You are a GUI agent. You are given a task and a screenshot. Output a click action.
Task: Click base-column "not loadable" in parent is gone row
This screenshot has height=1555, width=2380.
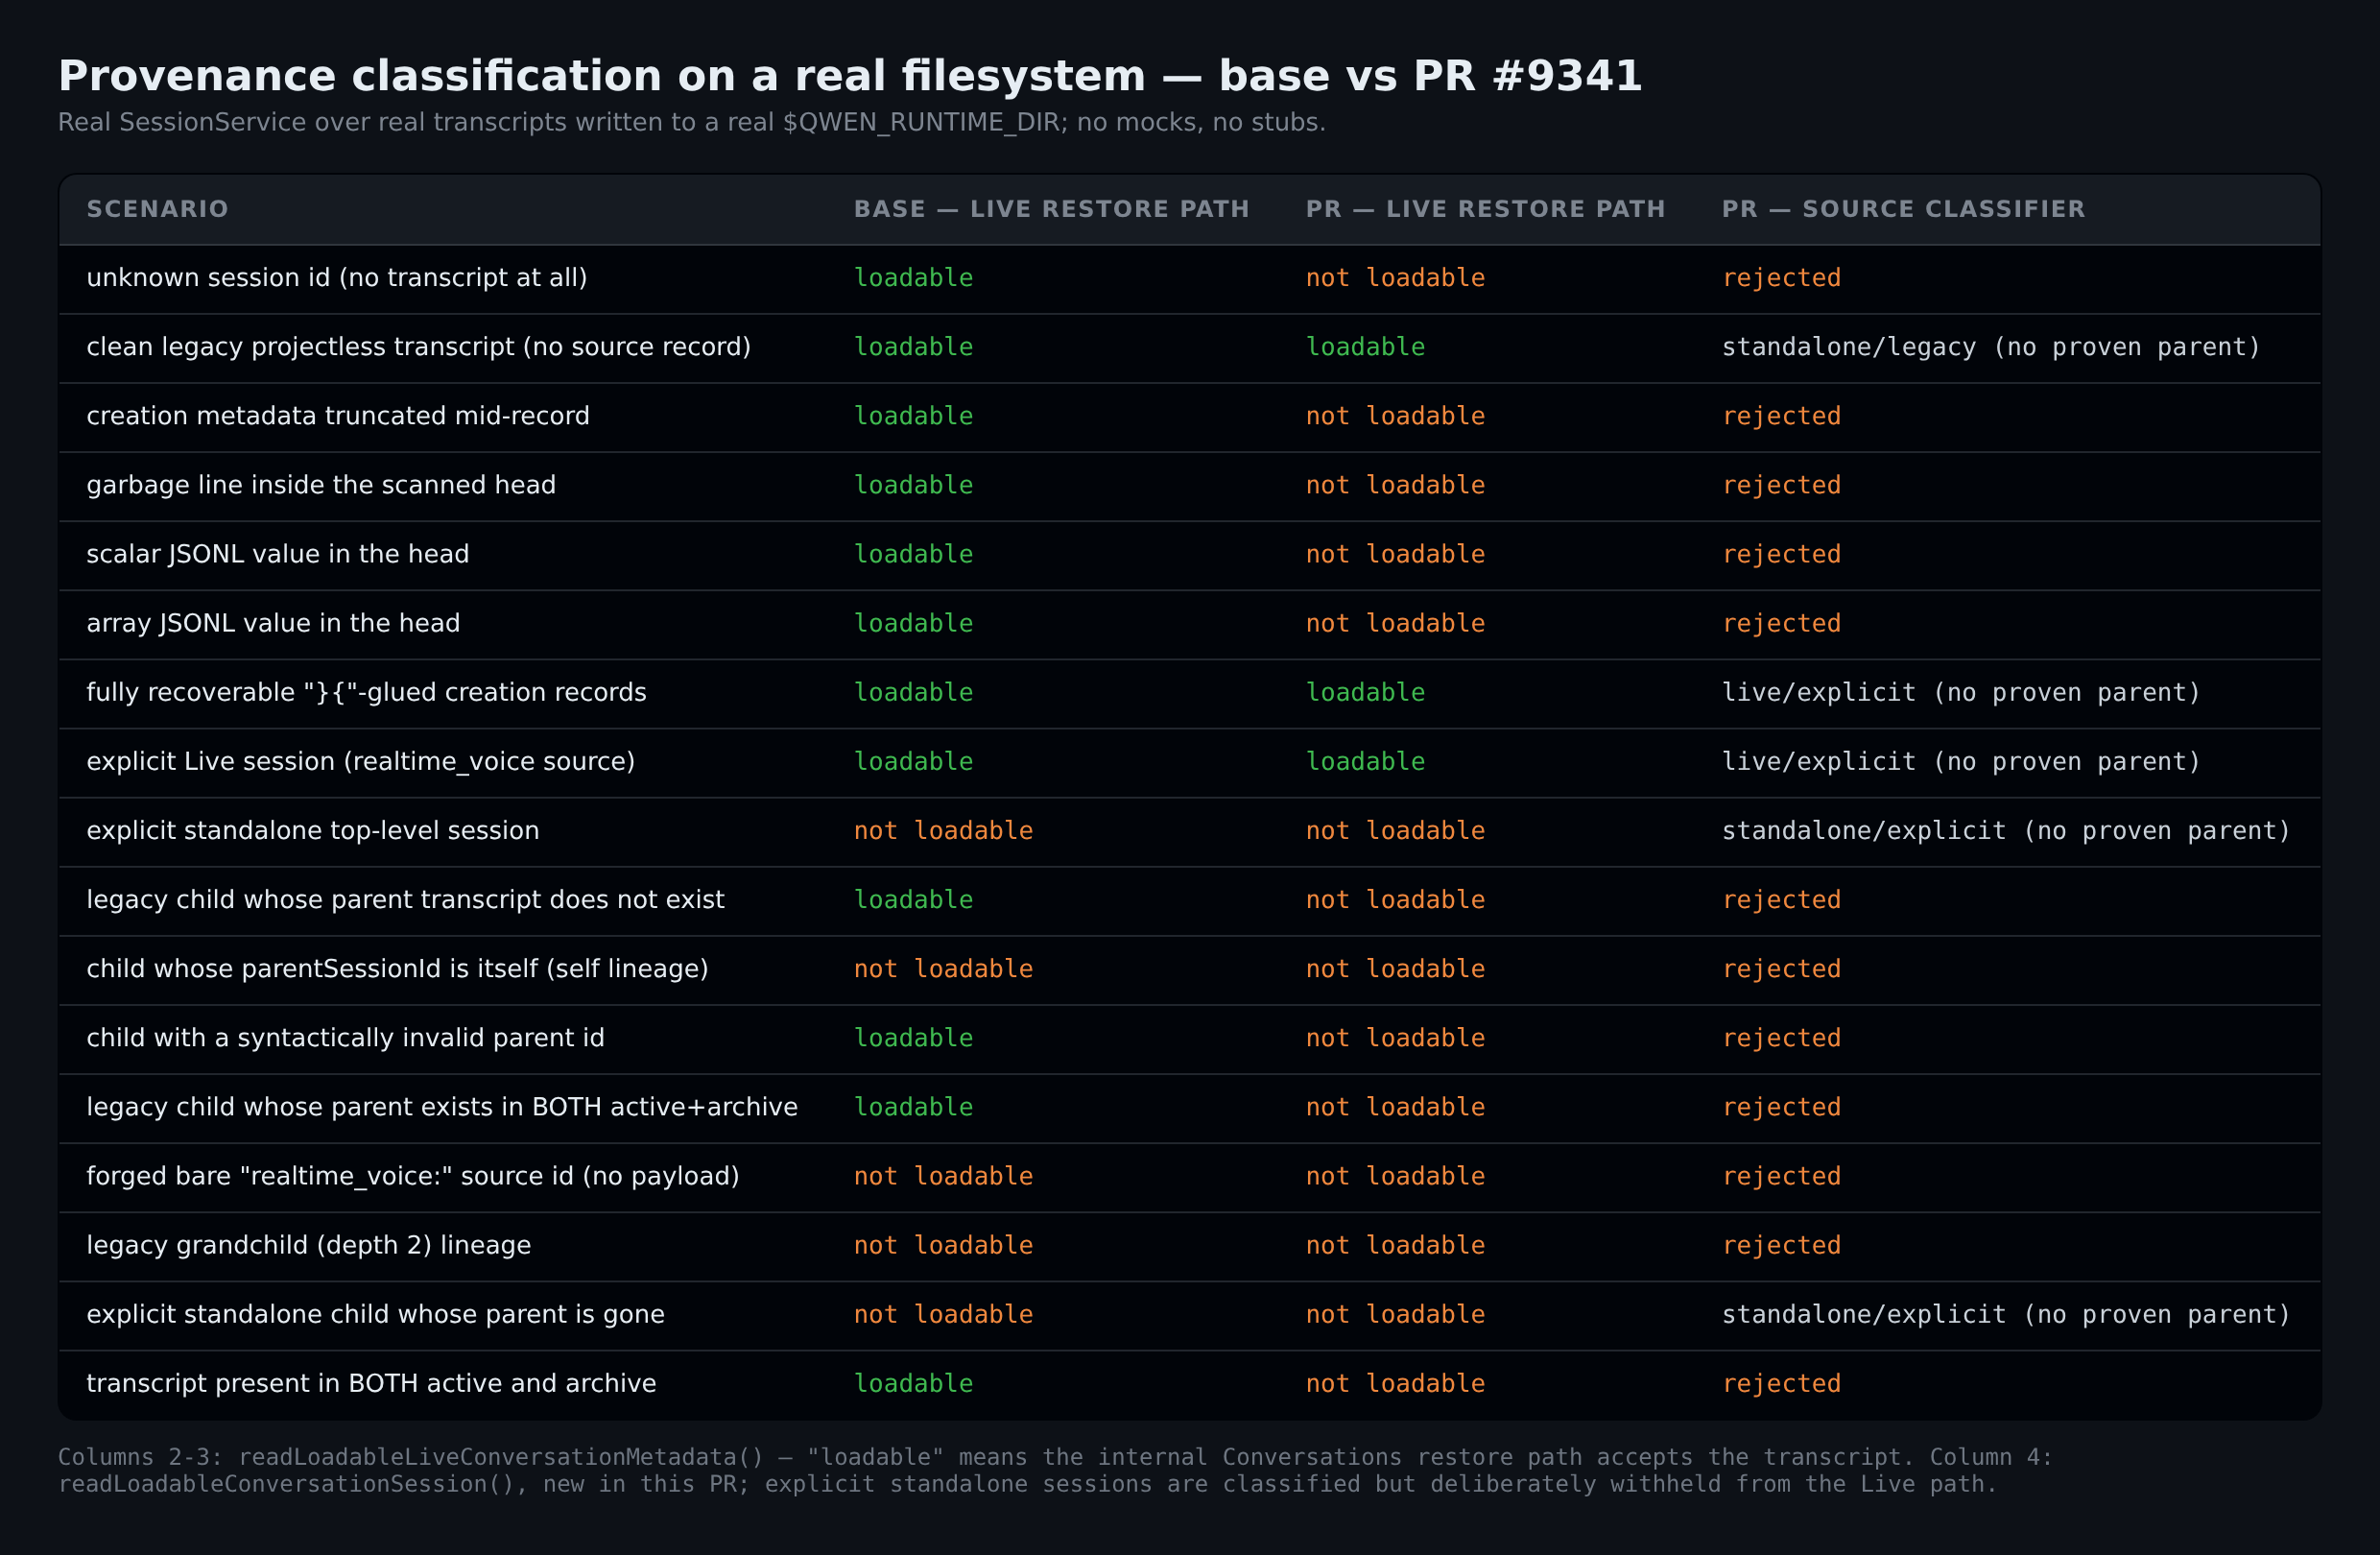[x=943, y=1313]
